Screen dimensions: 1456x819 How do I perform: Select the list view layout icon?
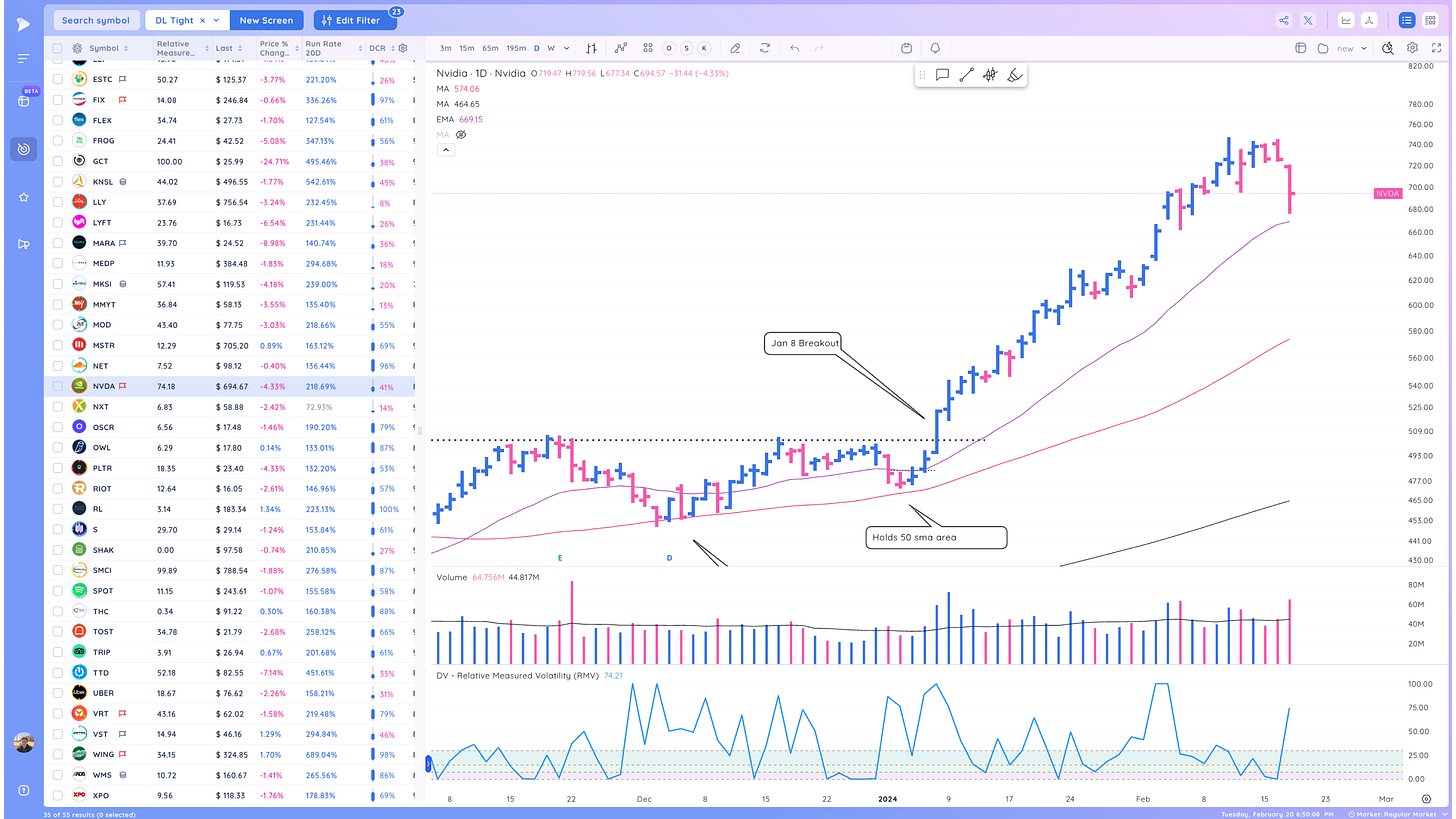pos(1406,20)
